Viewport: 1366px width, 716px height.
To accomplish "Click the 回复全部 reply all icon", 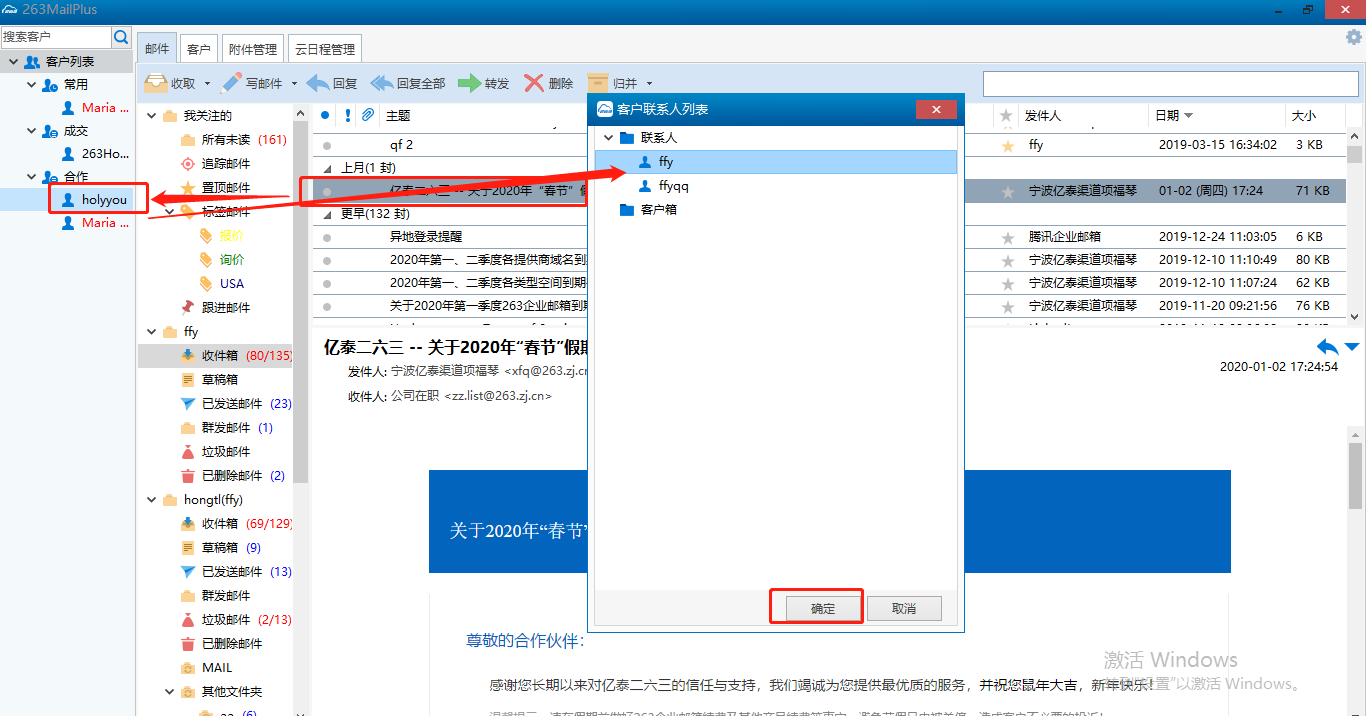I will tap(382, 83).
